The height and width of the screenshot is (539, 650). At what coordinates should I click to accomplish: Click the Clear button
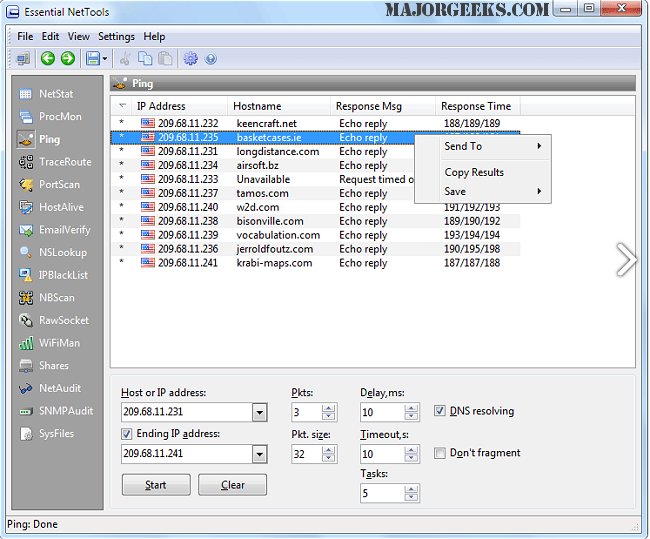(x=233, y=485)
